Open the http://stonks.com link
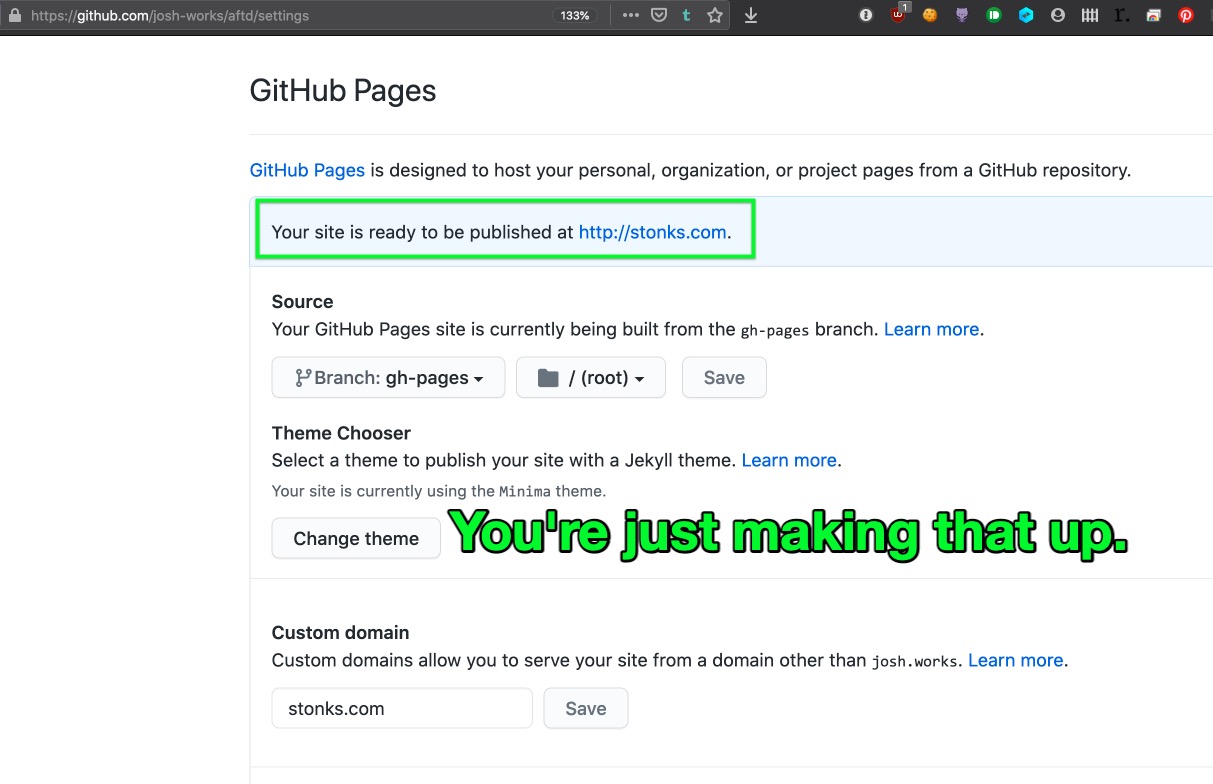 652,232
